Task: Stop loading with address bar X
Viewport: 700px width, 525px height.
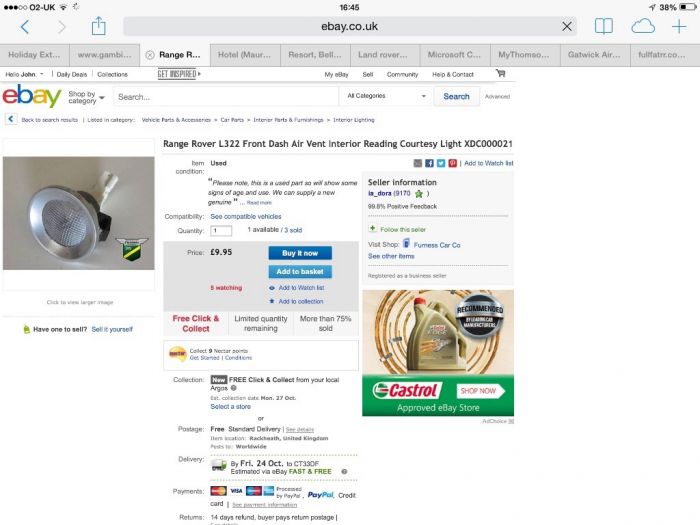Action: [x=567, y=27]
